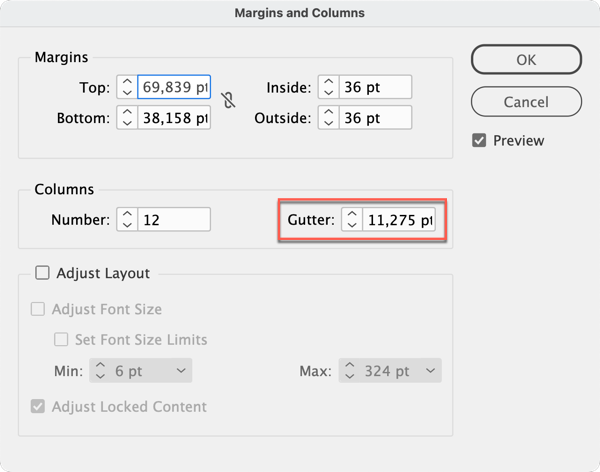
Task: Confirm with the OK button
Action: [x=526, y=60]
